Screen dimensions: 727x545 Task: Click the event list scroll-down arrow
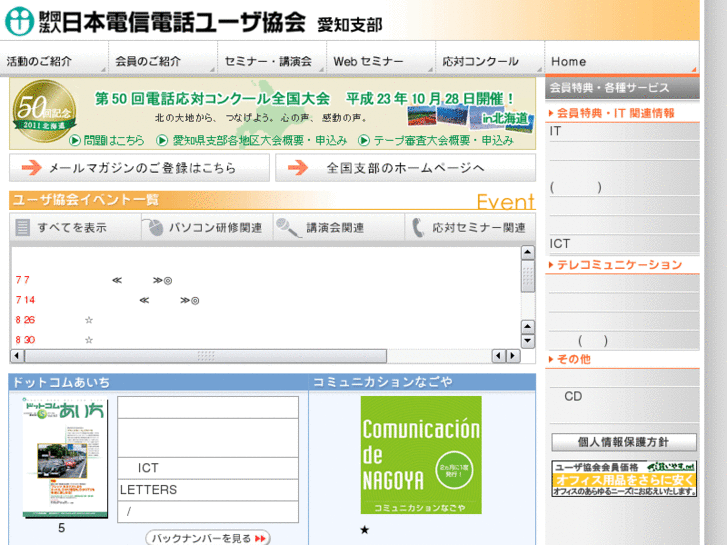[528, 341]
